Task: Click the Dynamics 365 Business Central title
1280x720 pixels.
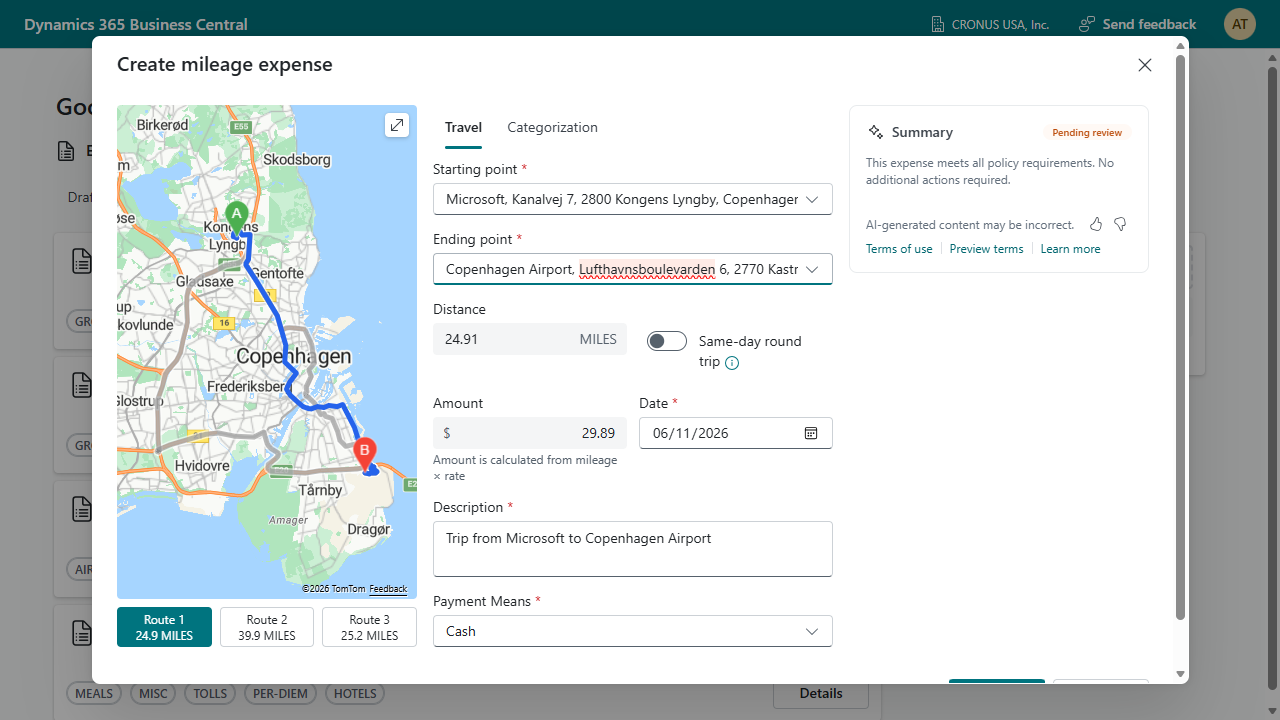Action: 136,24
